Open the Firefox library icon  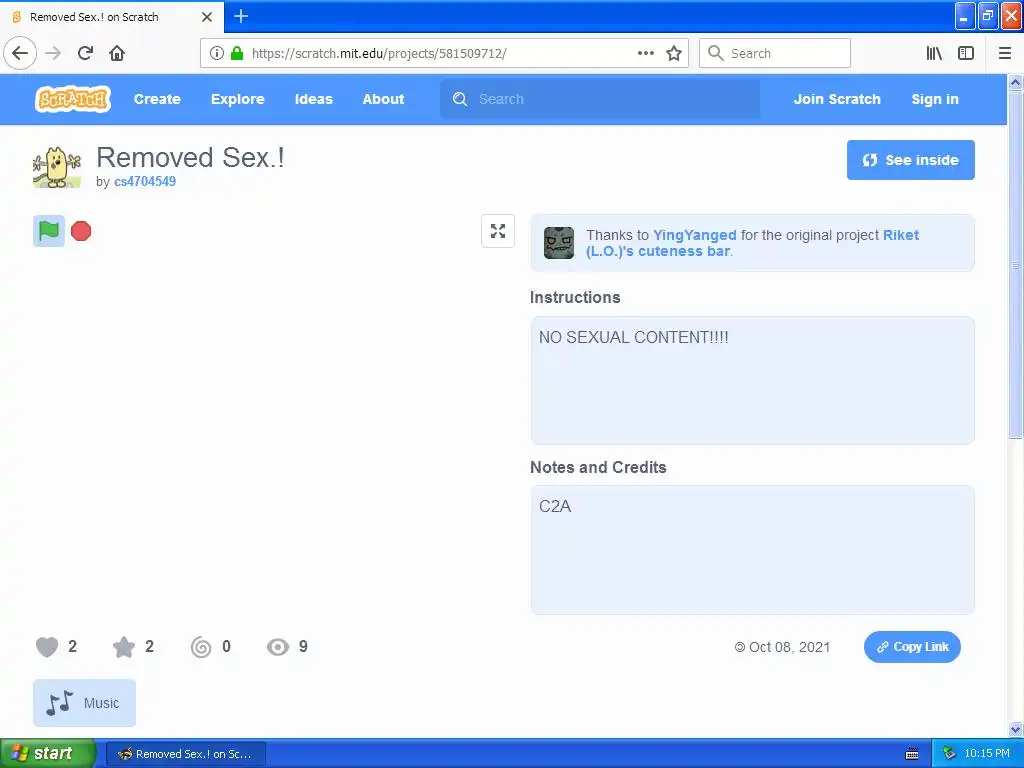[934, 53]
